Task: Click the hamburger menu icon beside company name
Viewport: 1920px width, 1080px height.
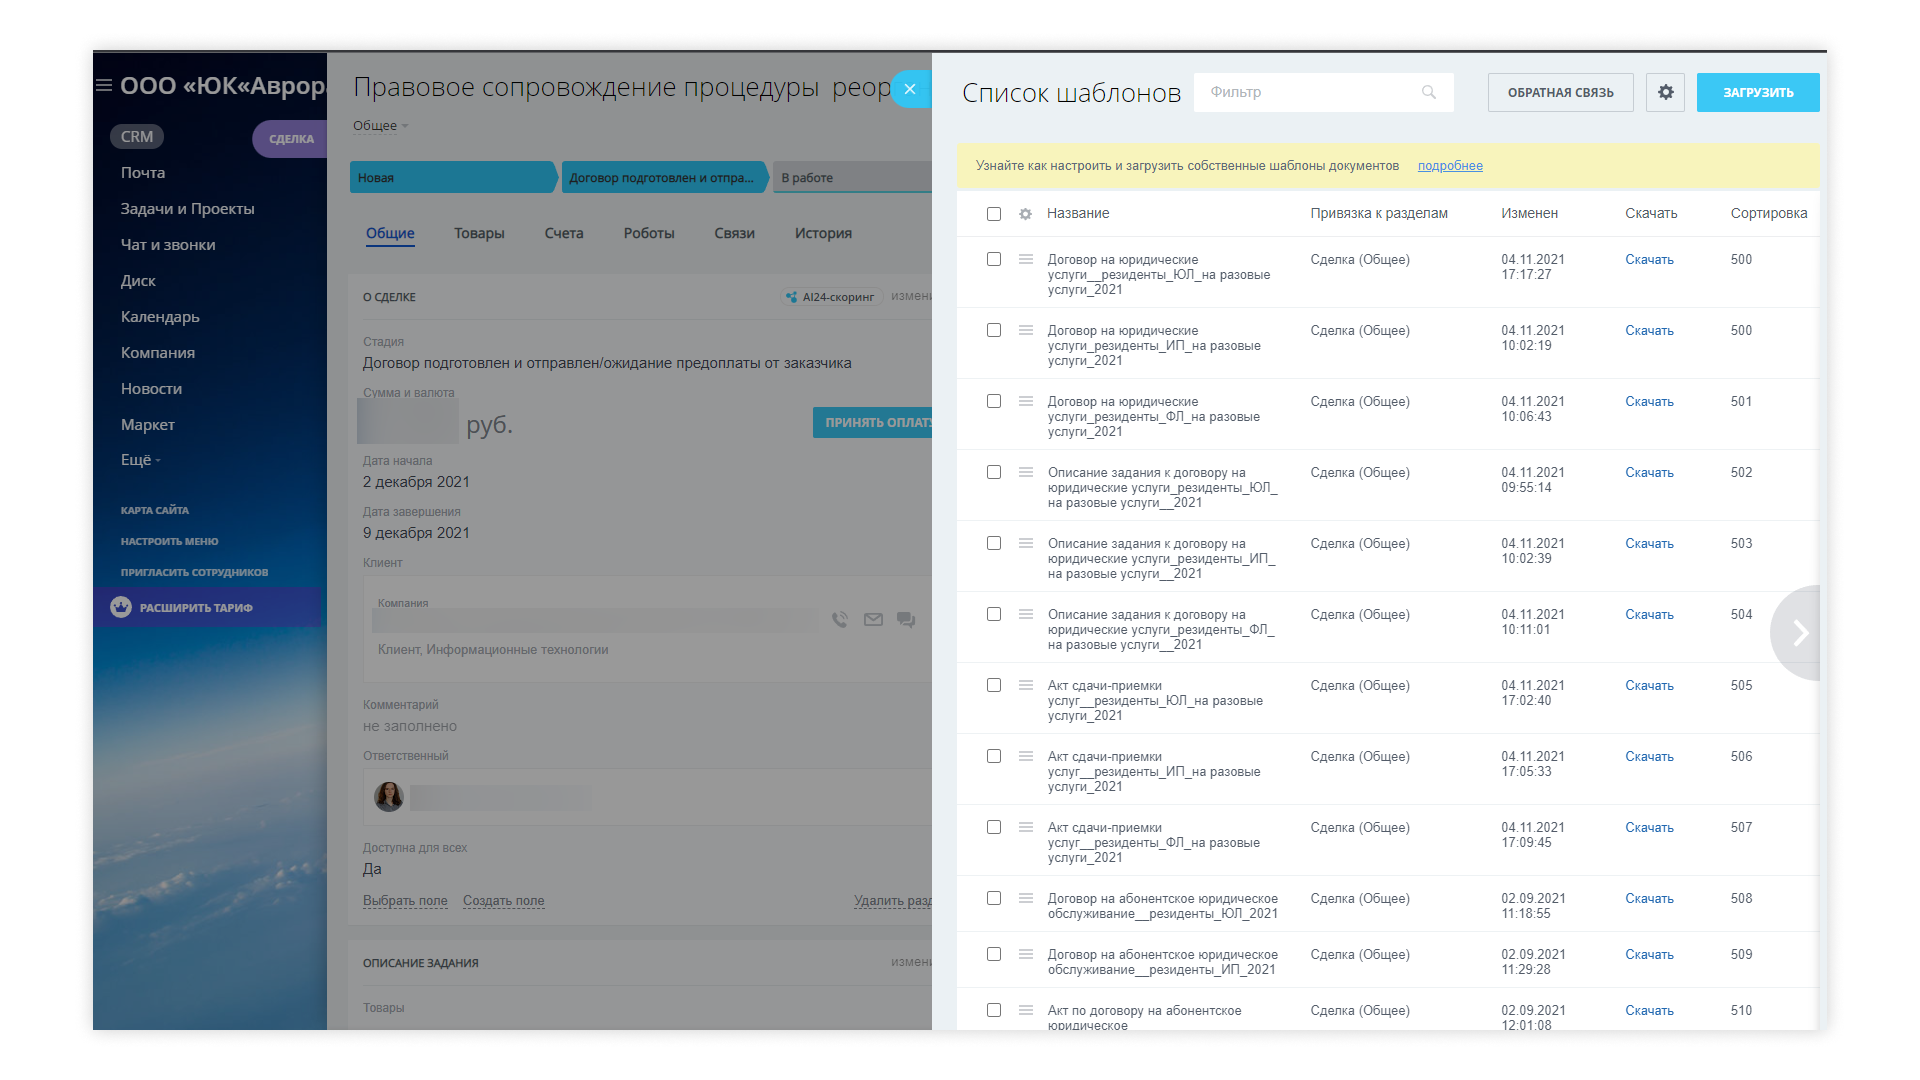Action: pos(104,86)
